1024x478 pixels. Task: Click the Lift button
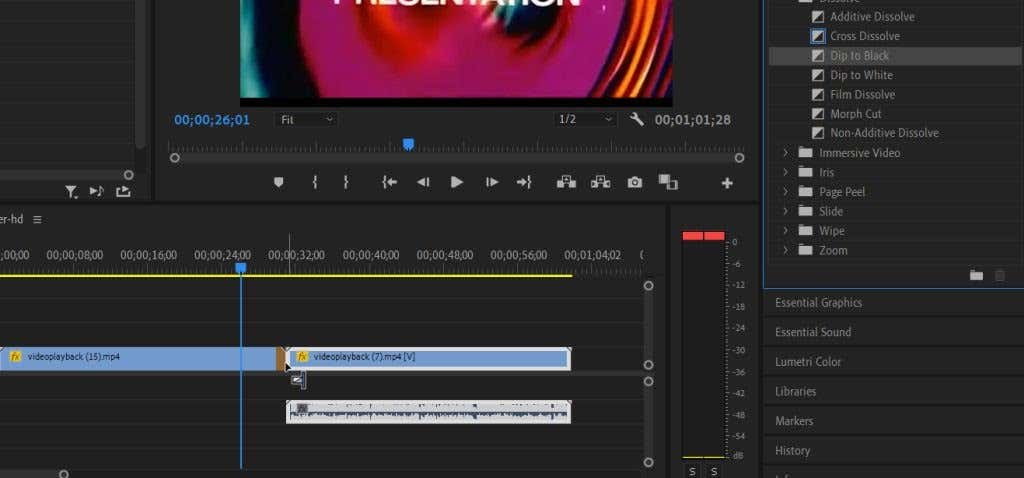(x=566, y=182)
